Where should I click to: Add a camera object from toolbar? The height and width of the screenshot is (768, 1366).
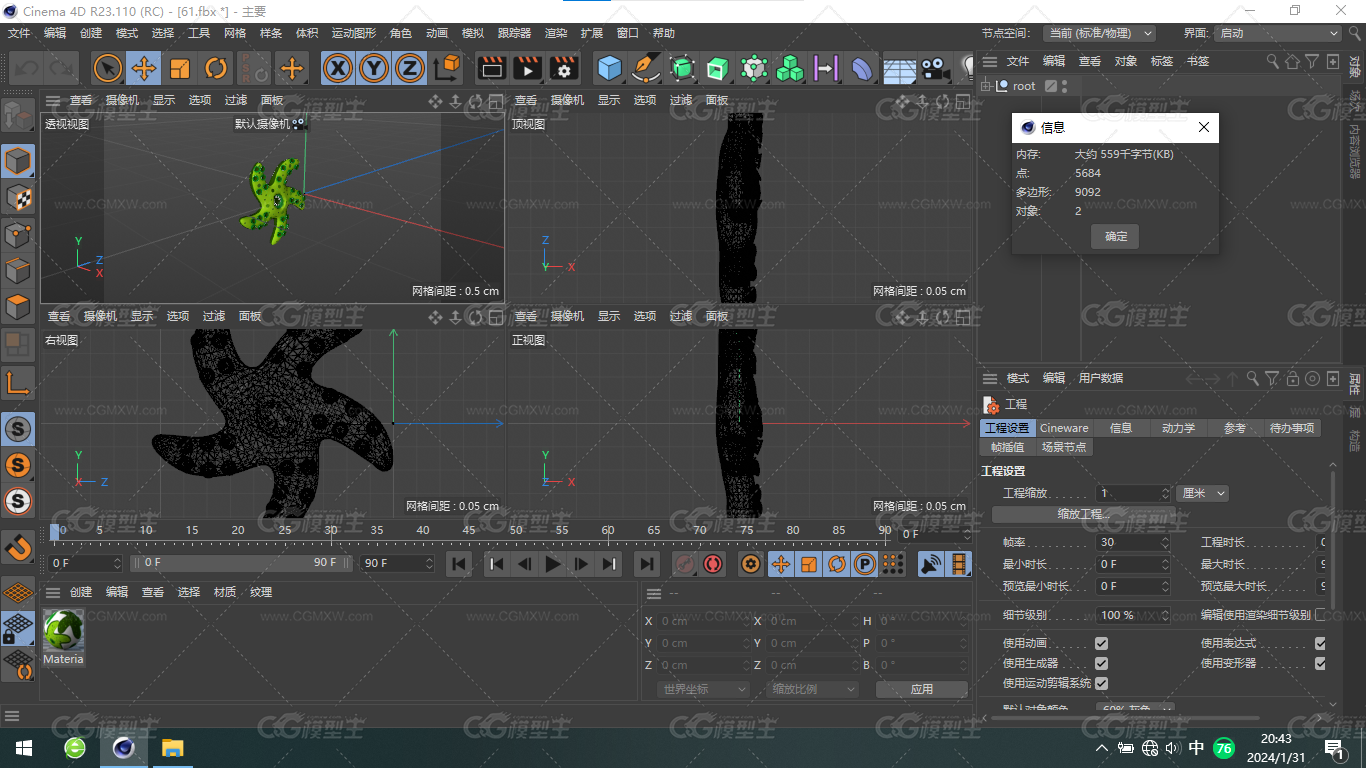[935, 68]
